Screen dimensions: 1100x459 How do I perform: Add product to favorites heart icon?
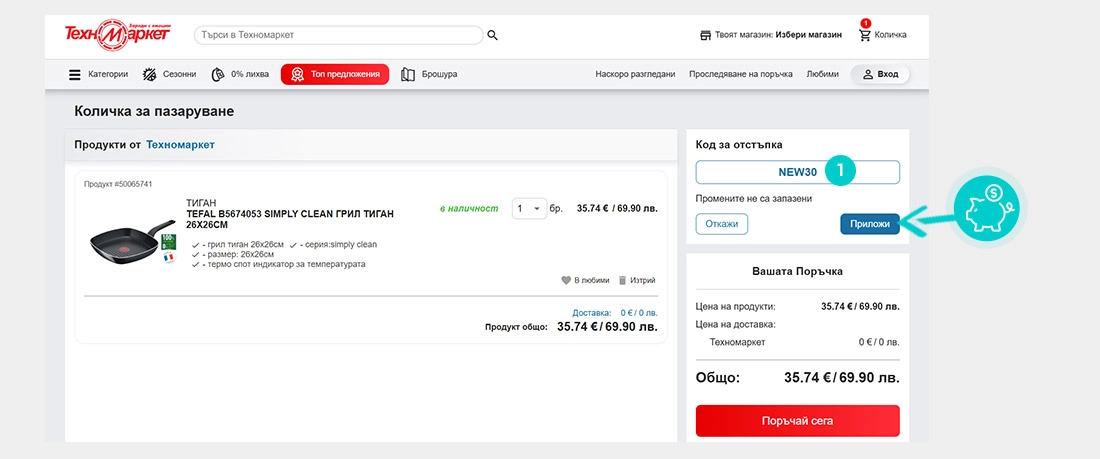pos(566,280)
